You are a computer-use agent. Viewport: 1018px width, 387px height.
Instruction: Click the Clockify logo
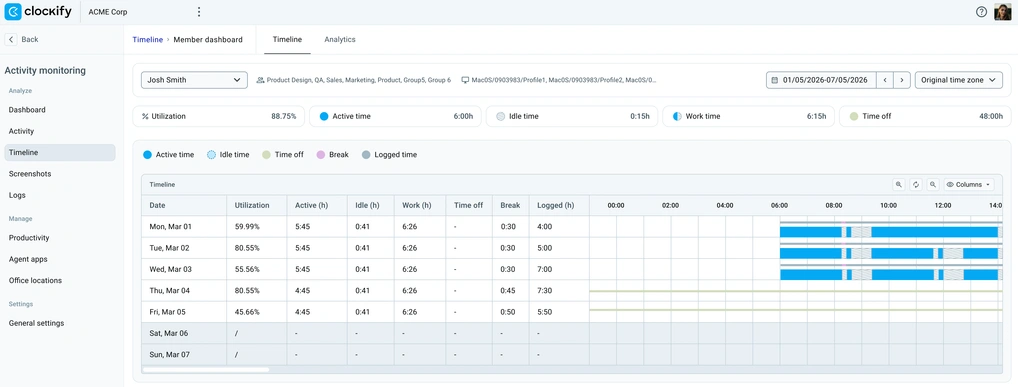pyautogui.click(x=38, y=12)
